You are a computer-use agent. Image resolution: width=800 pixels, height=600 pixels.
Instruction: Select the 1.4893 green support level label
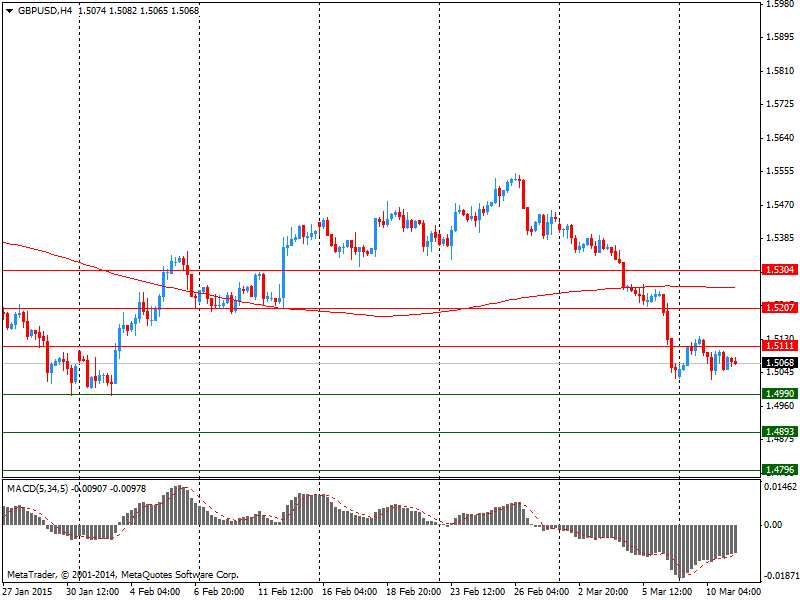780,432
